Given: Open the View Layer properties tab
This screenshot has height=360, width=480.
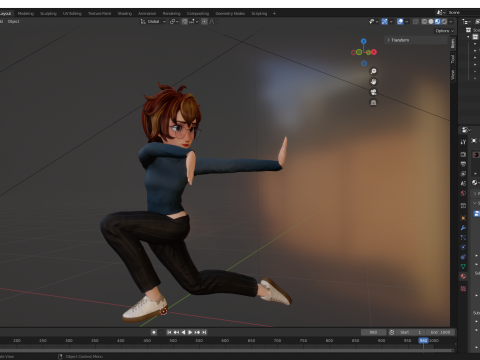Looking at the screenshot, I should (x=463, y=174).
